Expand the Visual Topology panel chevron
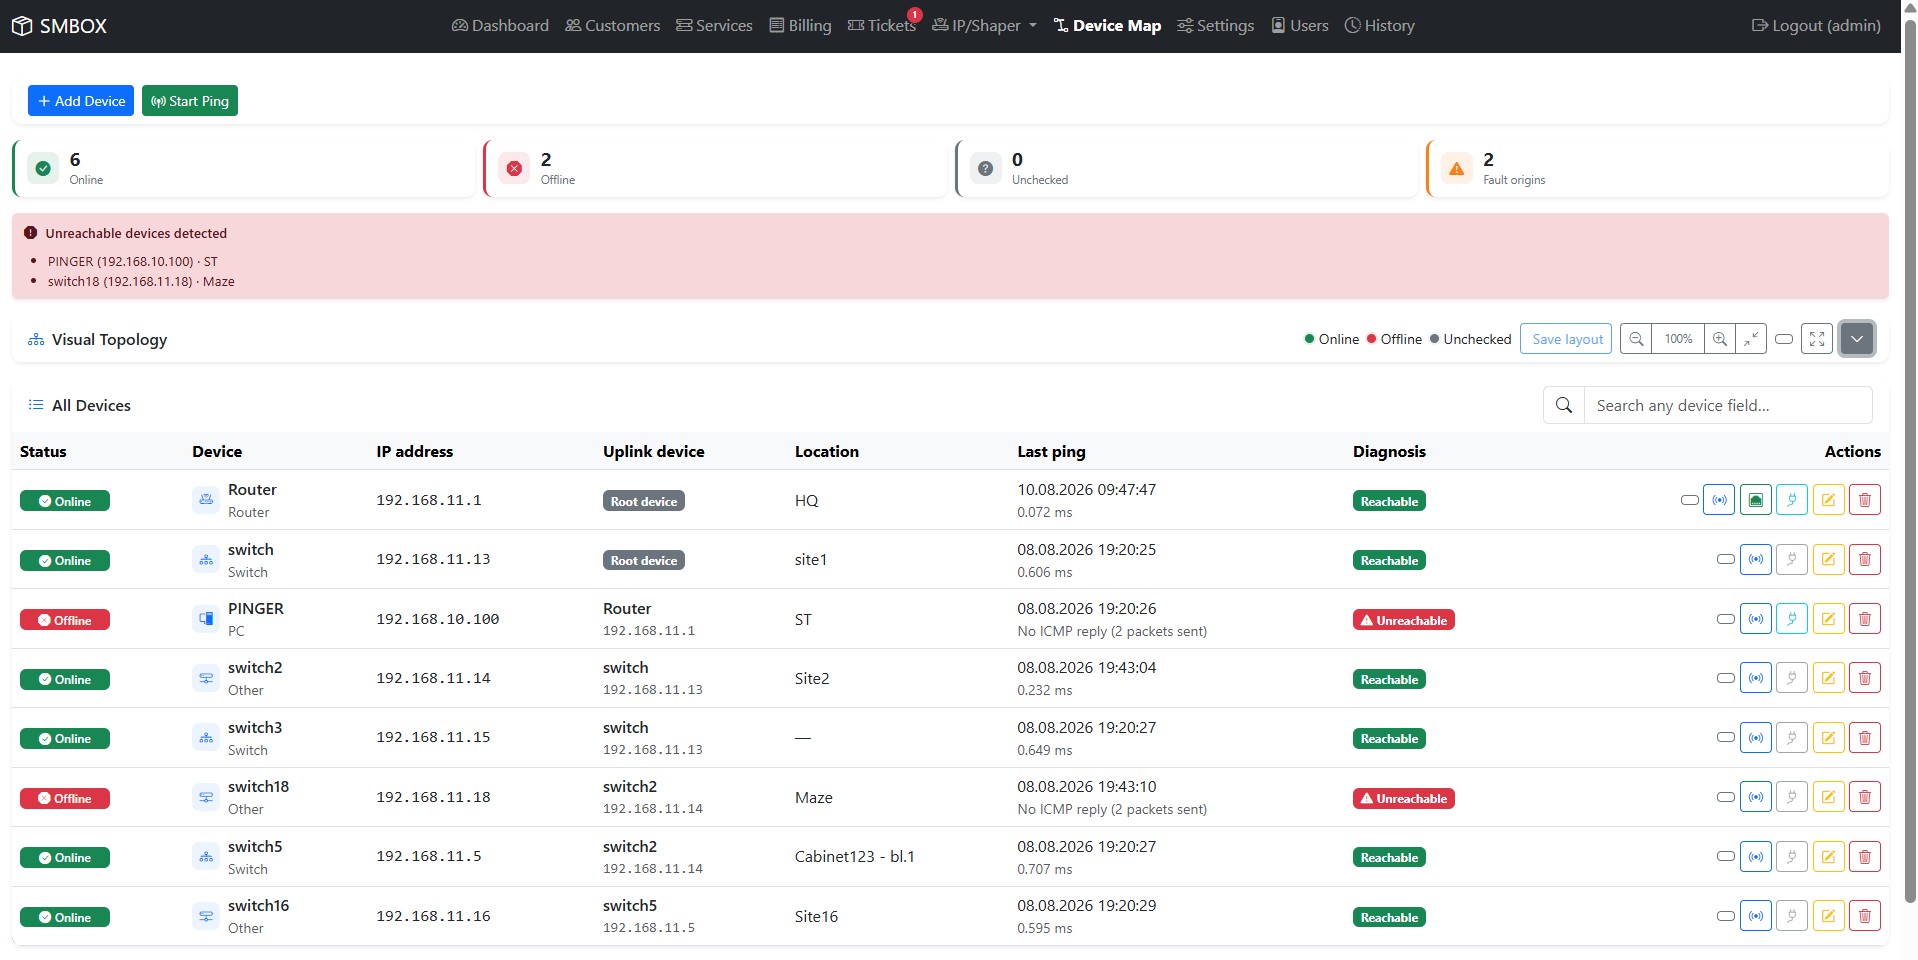The height and width of the screenshot is (960, 1918). pos(1857,339)
